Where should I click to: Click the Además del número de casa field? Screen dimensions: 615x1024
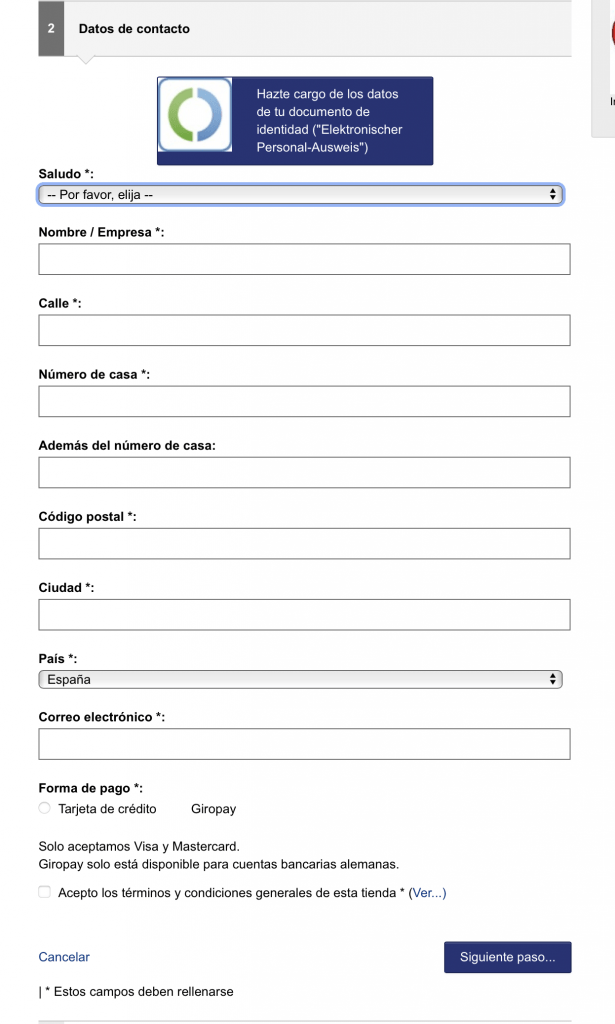click(x=304, y=472)
